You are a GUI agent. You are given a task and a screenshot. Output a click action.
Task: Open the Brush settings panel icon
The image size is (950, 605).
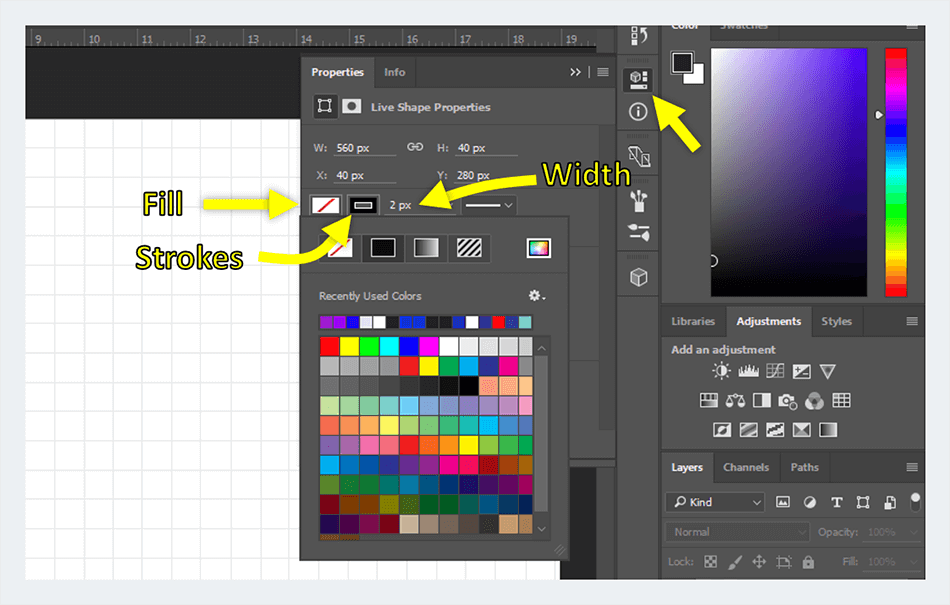(x=639, y=233)
